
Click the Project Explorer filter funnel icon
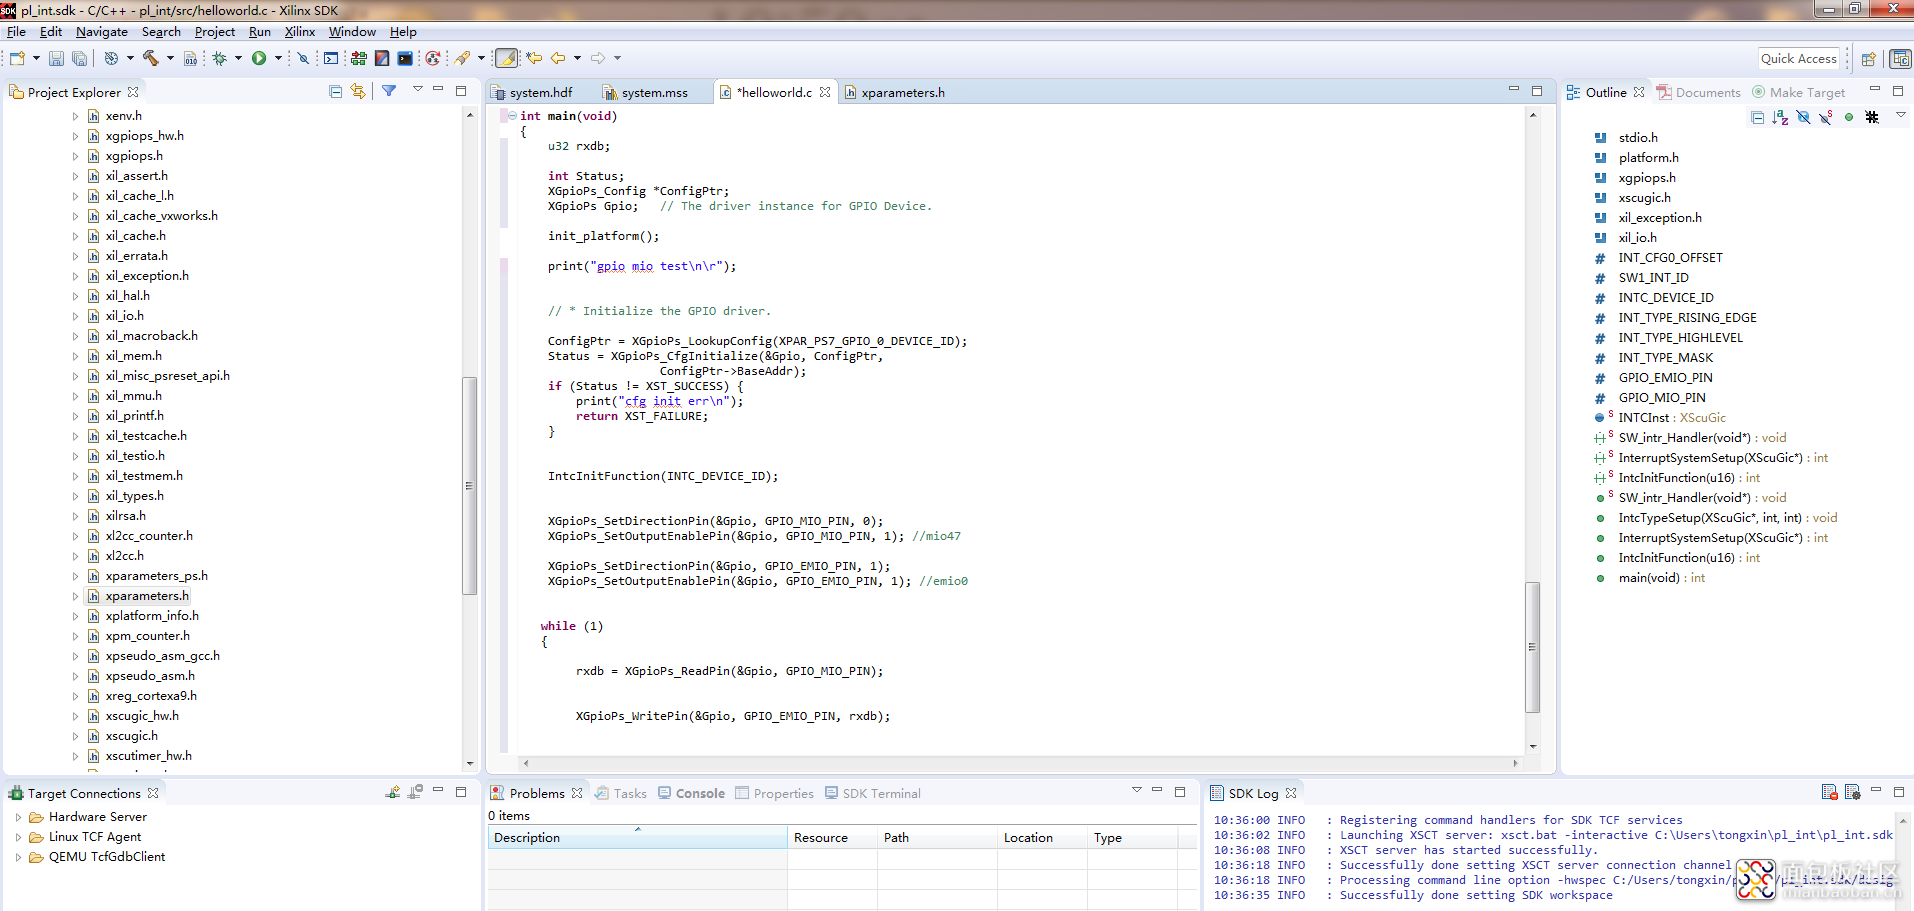coord(389,91)
